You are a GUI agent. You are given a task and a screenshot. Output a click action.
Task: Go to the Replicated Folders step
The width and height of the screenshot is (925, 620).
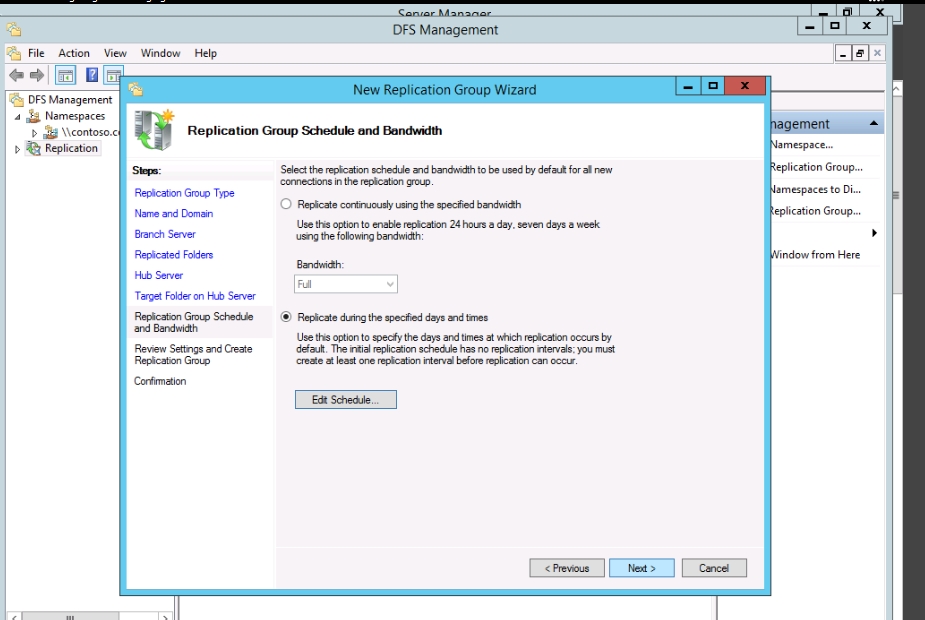coord(173,255)
